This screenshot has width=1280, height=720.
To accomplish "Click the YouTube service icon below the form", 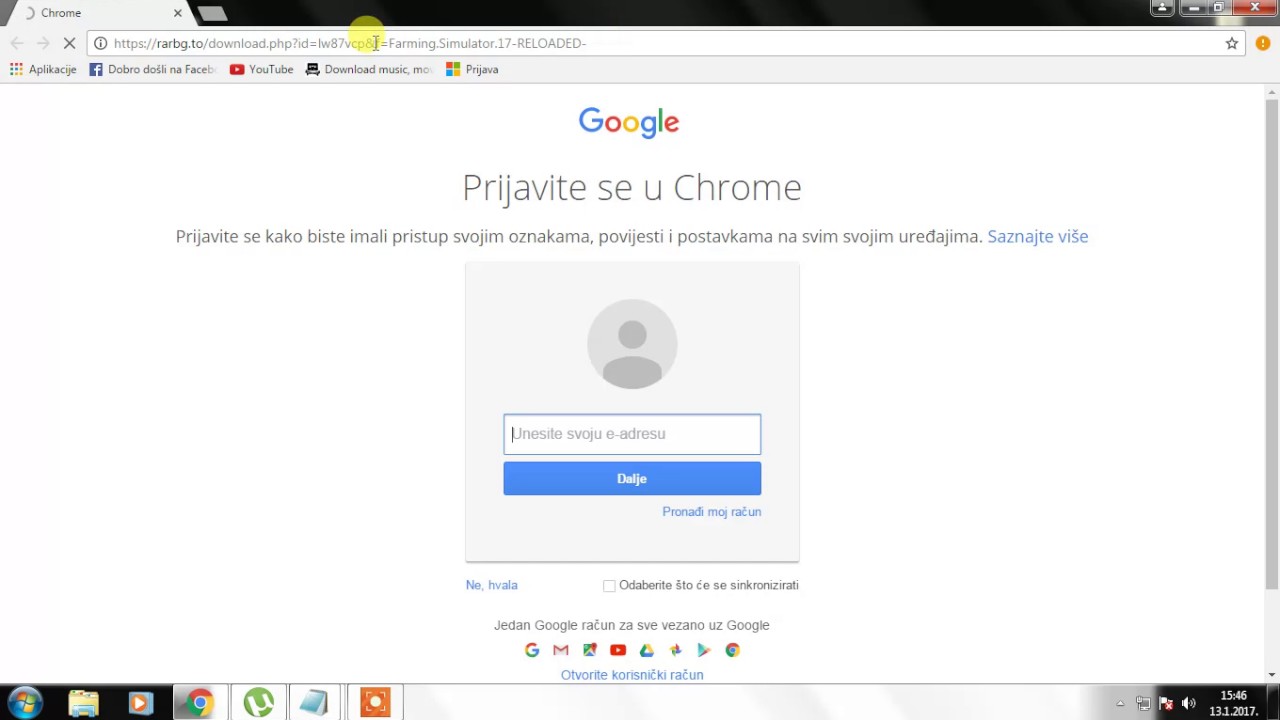I will point(618,650).
